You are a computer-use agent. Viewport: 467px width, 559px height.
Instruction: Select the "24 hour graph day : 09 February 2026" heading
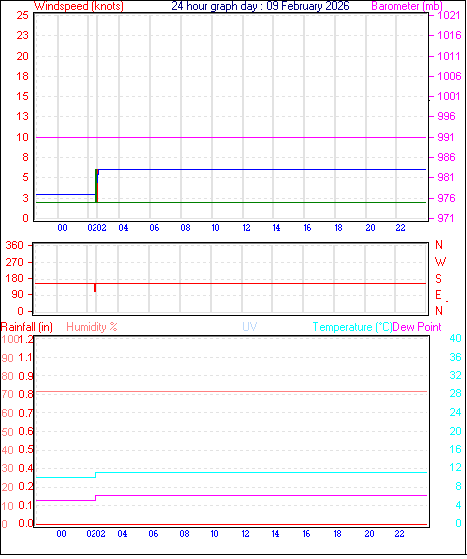coord(260,6)
